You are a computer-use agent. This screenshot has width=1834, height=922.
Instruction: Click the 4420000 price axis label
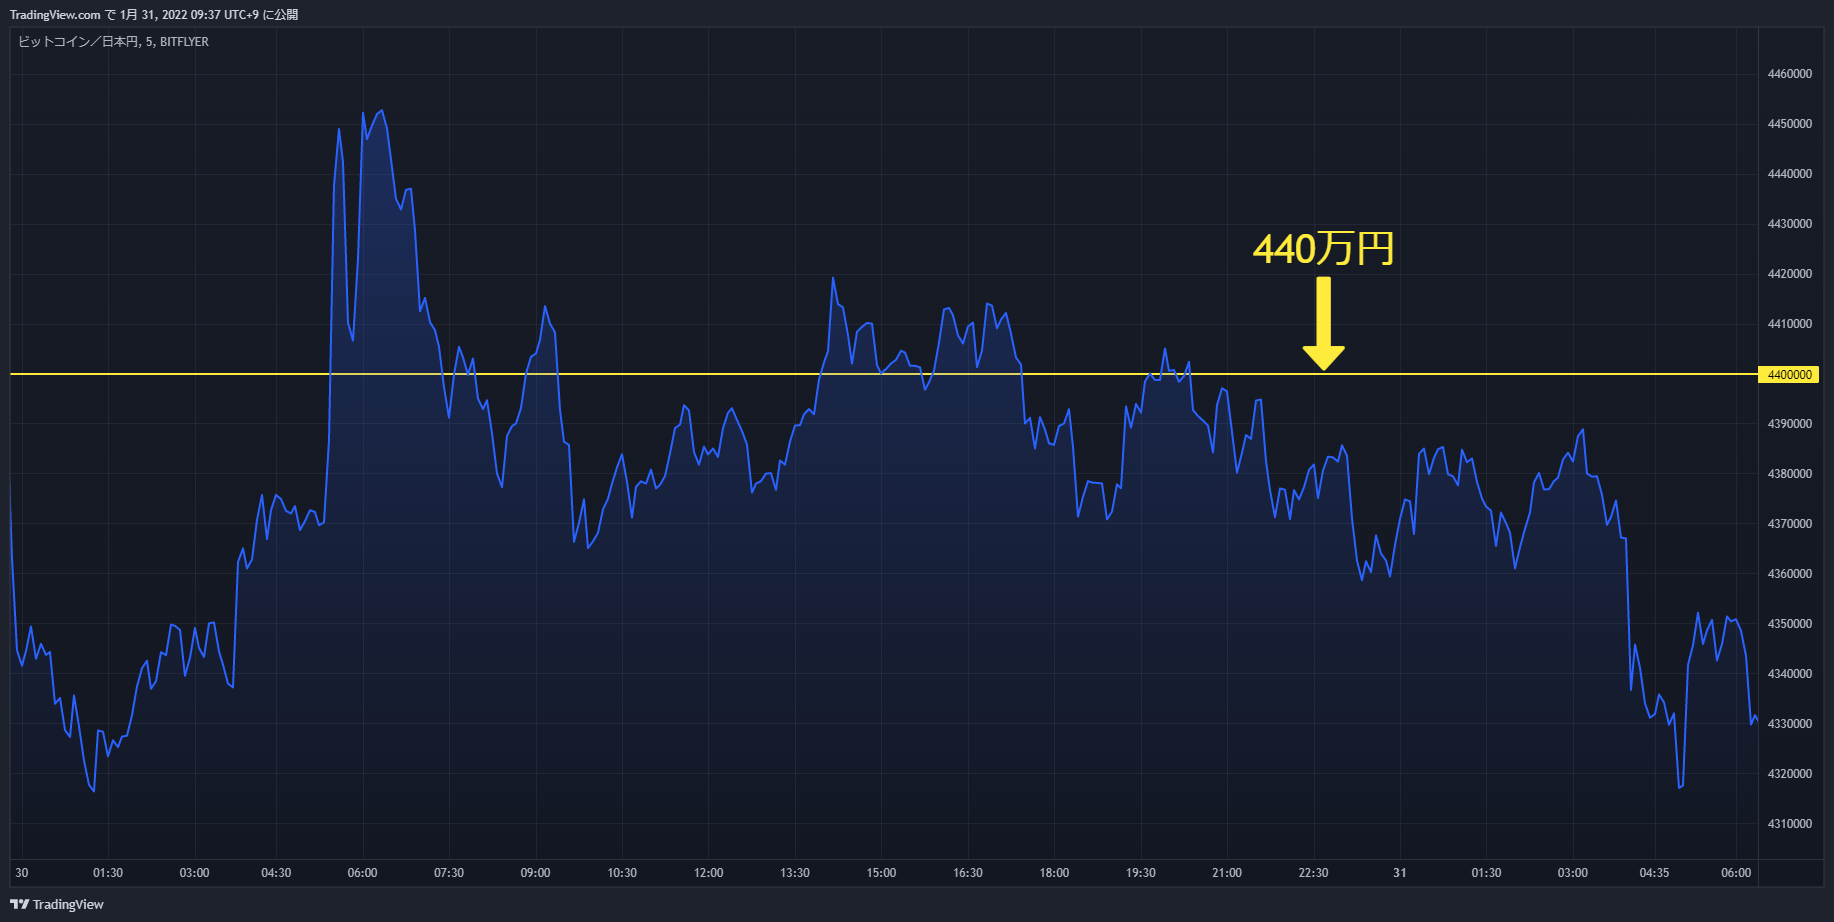1790,274
